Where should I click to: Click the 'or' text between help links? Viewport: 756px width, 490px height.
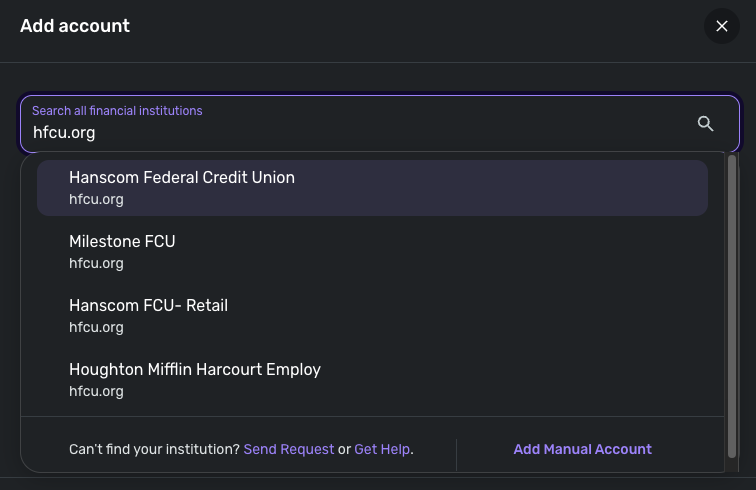(344, 449)
